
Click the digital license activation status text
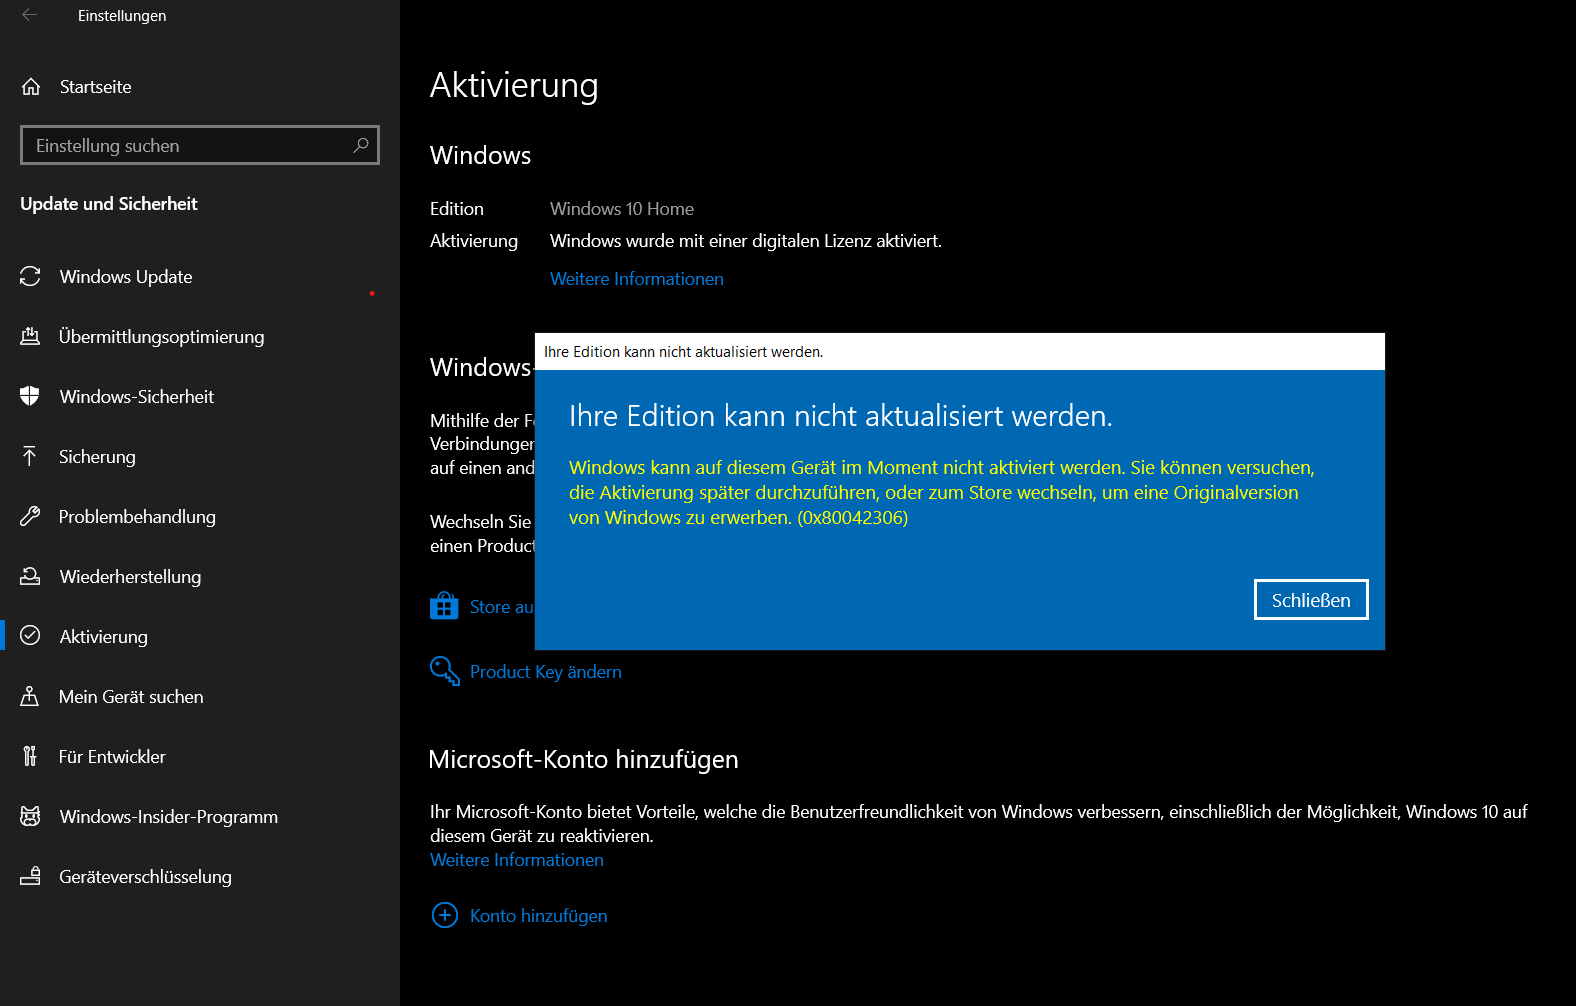tap(746, 241)
